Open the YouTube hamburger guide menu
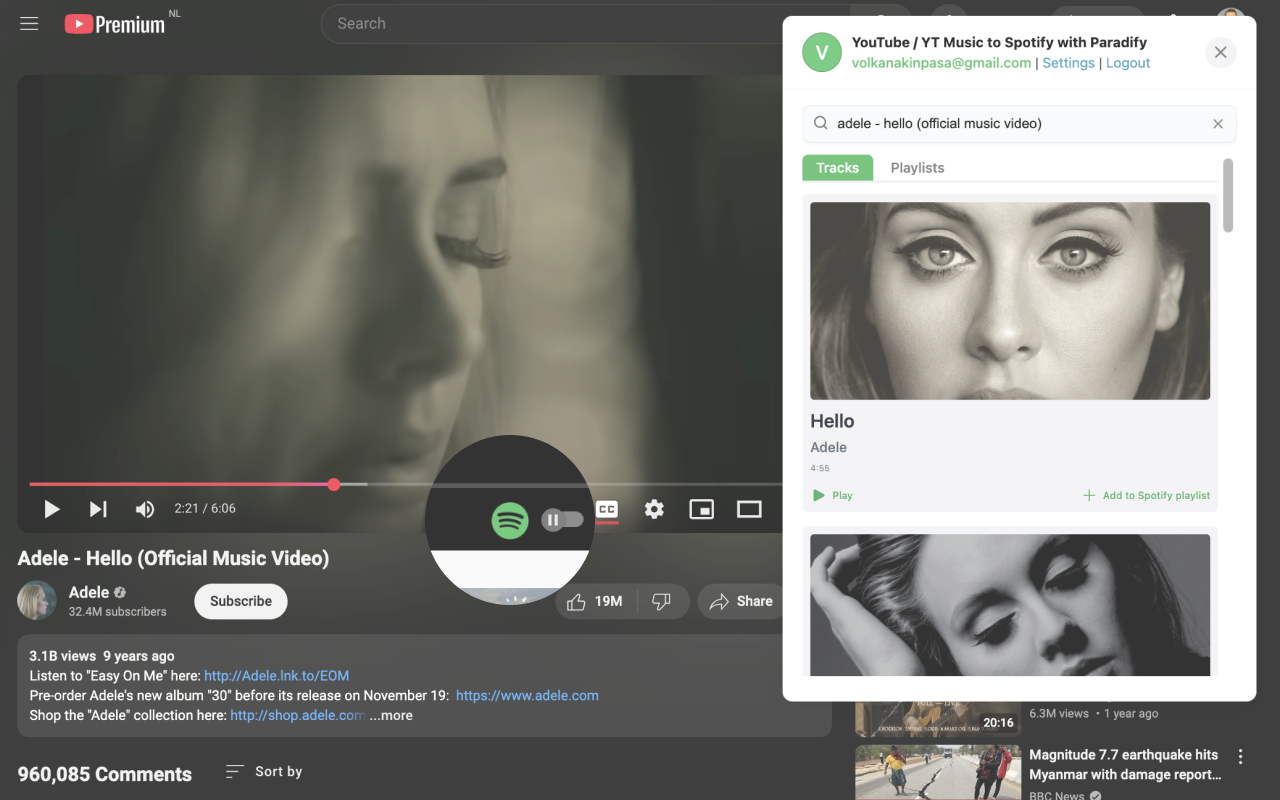 [29, 24]
